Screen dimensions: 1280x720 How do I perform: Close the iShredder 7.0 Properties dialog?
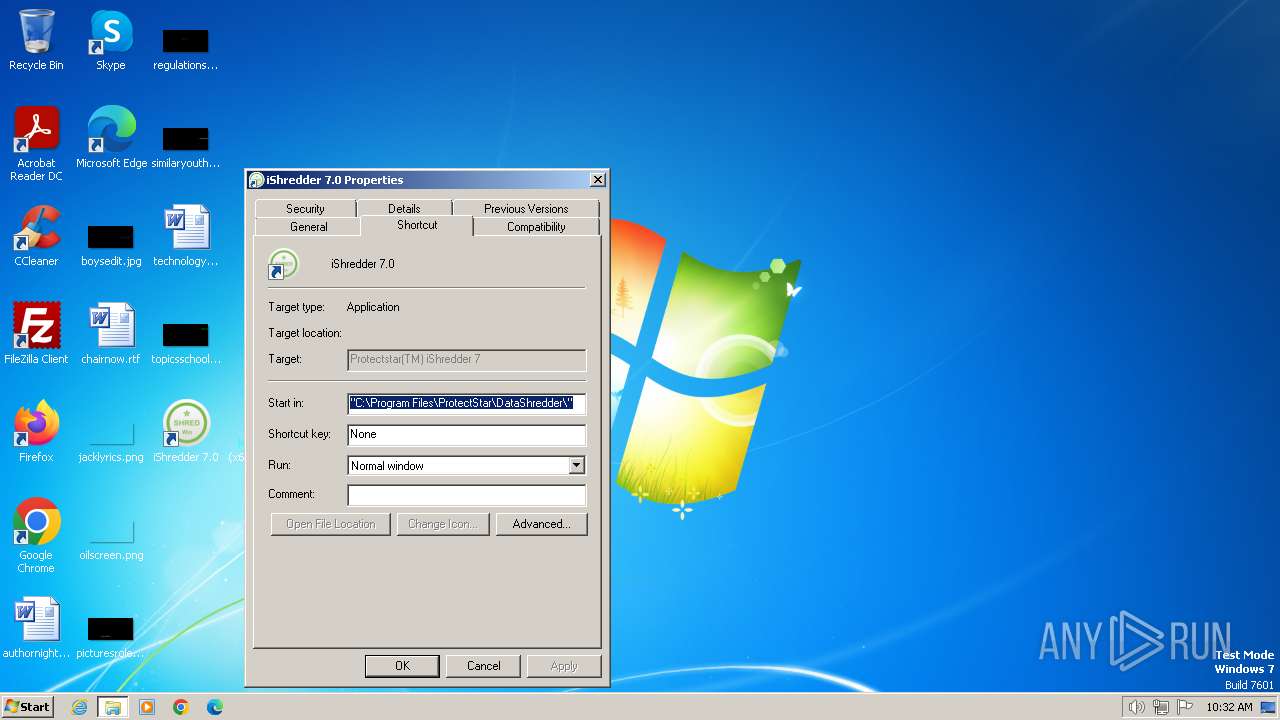pyautogui.click(x=597, y=180)
